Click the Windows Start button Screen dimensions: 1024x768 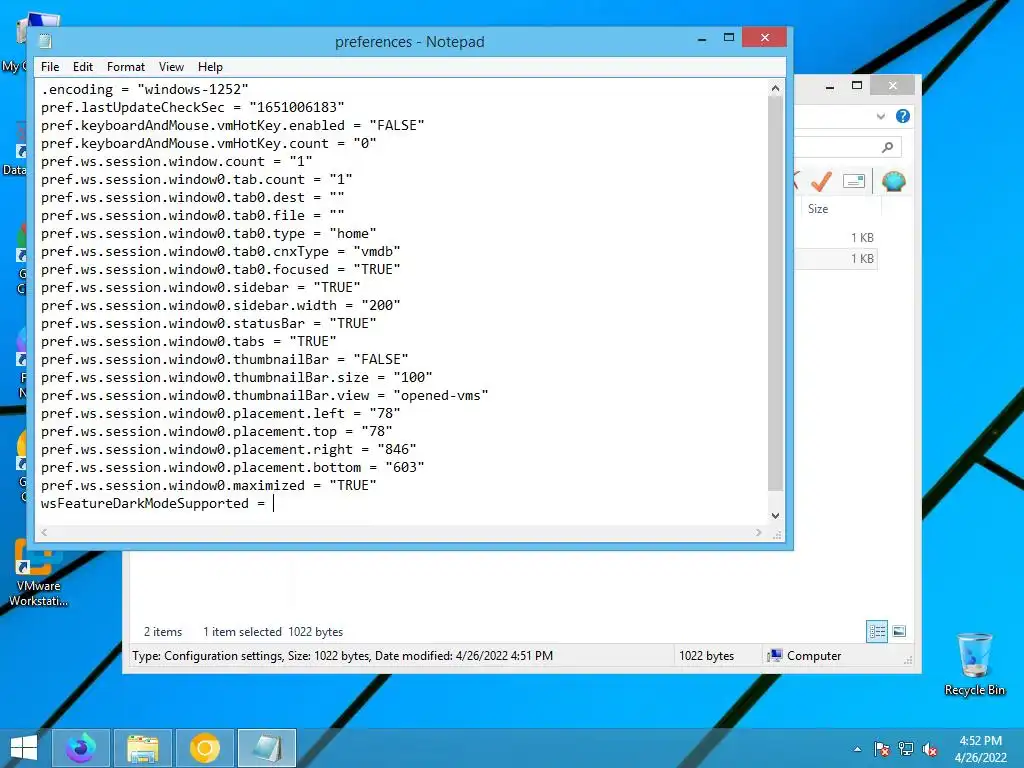tap(24, 748)
